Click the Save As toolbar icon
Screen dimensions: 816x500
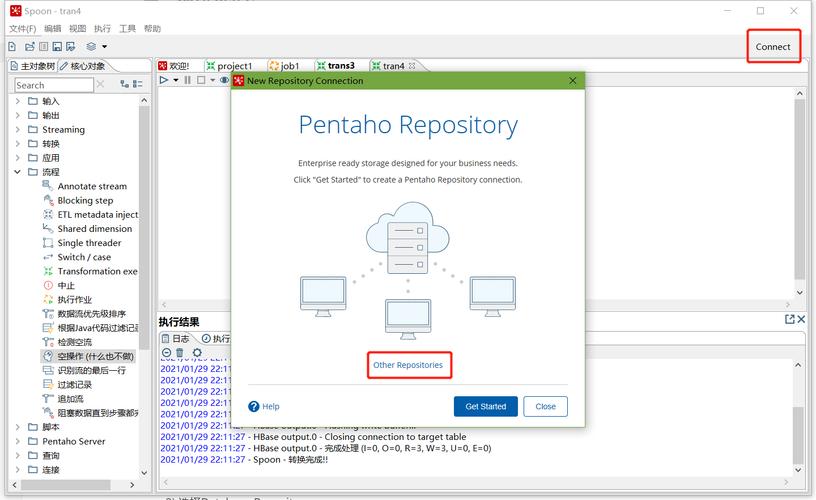point(70,46)
